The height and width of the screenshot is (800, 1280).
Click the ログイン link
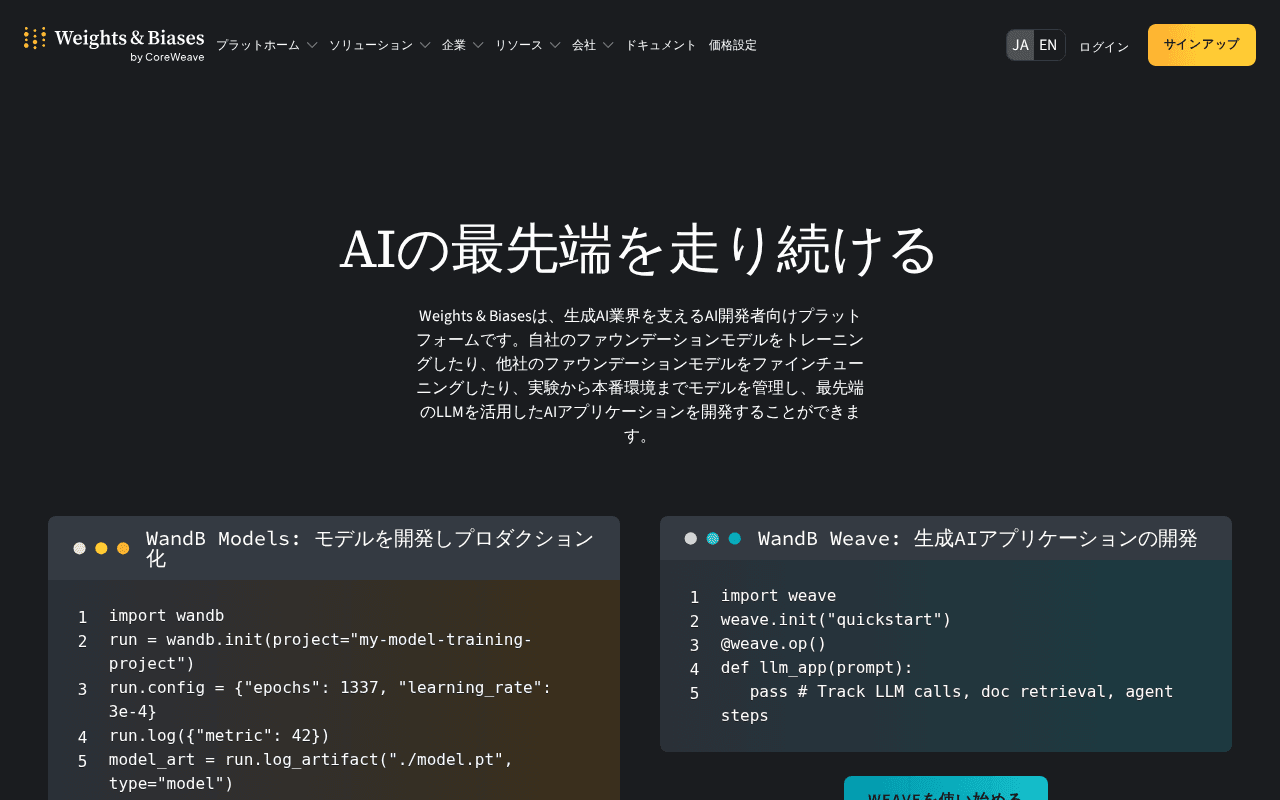point(1104,46)
